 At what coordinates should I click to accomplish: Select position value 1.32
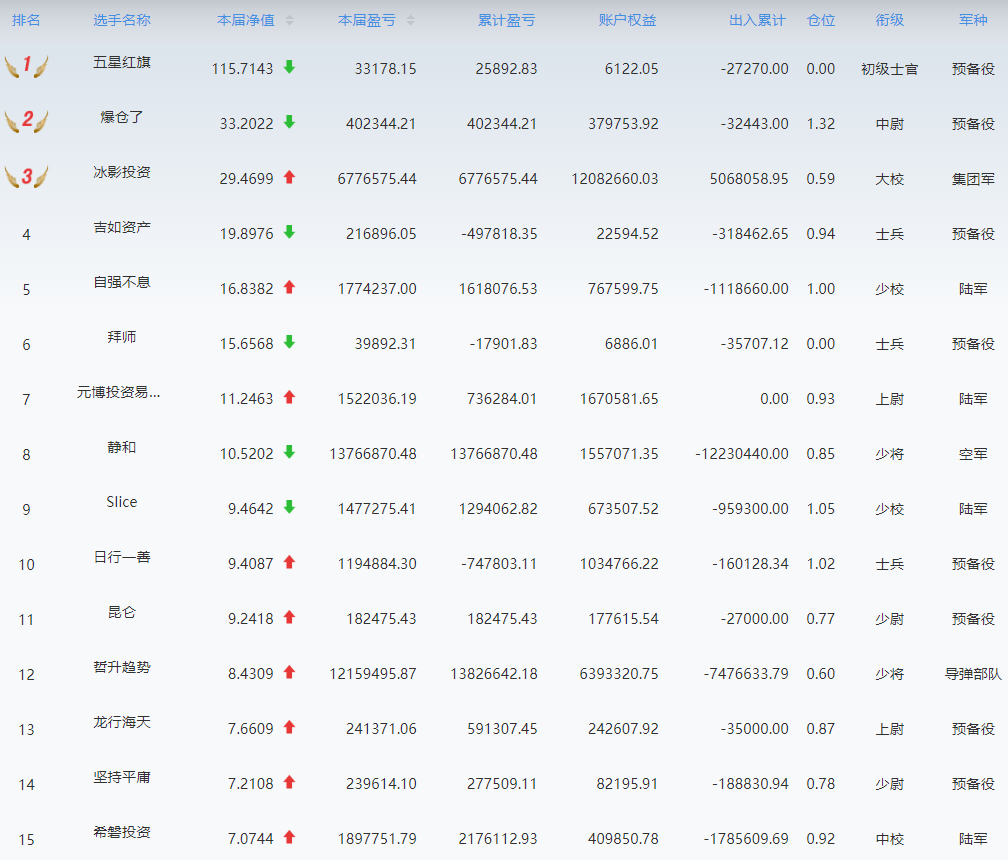point(821,124)
